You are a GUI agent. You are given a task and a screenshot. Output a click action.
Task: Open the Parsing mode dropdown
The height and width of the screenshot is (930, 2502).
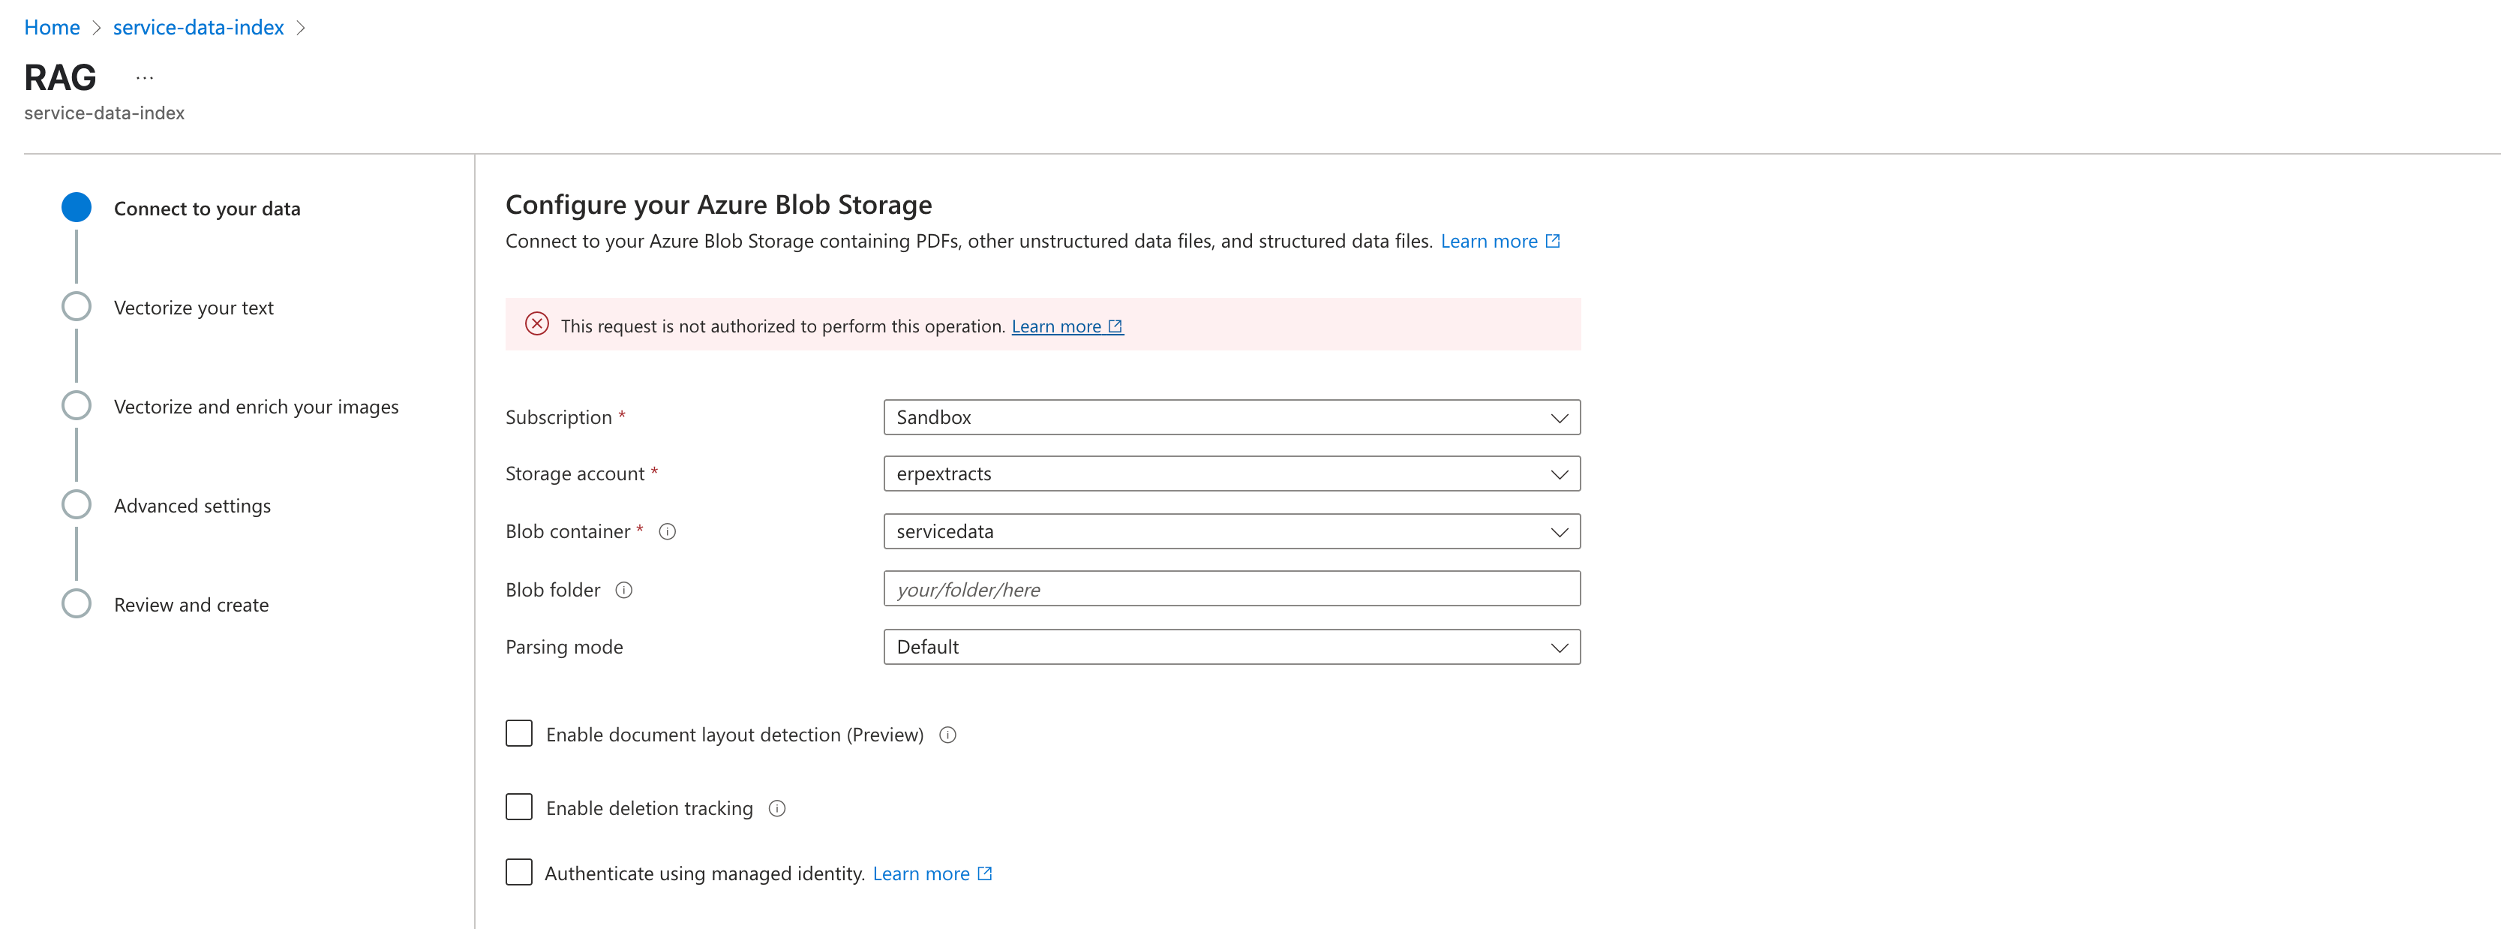coord(1232,647)
